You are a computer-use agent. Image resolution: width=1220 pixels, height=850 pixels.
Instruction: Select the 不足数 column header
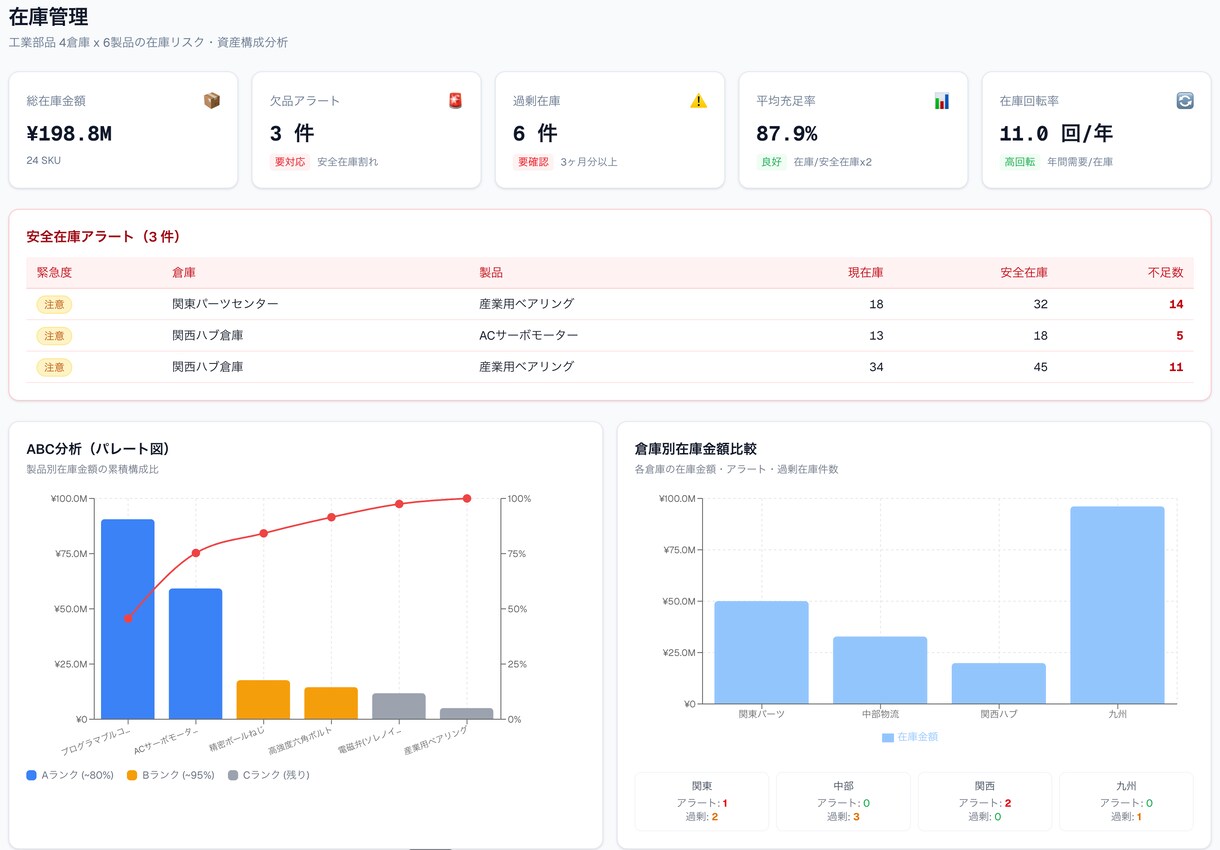(x=1165, y=273)
